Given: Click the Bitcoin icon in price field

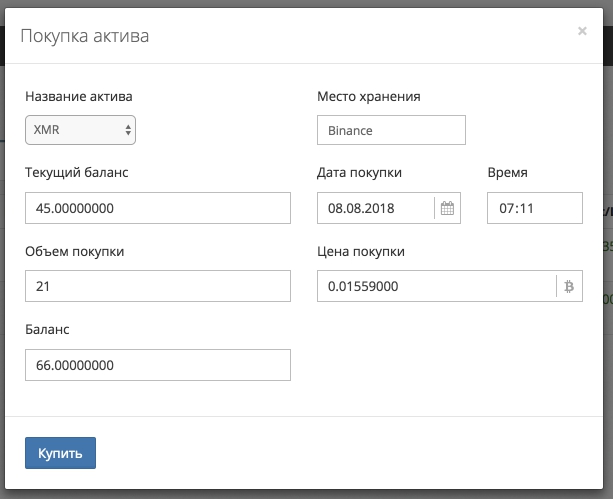Looking at the screenshot, I should [x=569, y=286].
